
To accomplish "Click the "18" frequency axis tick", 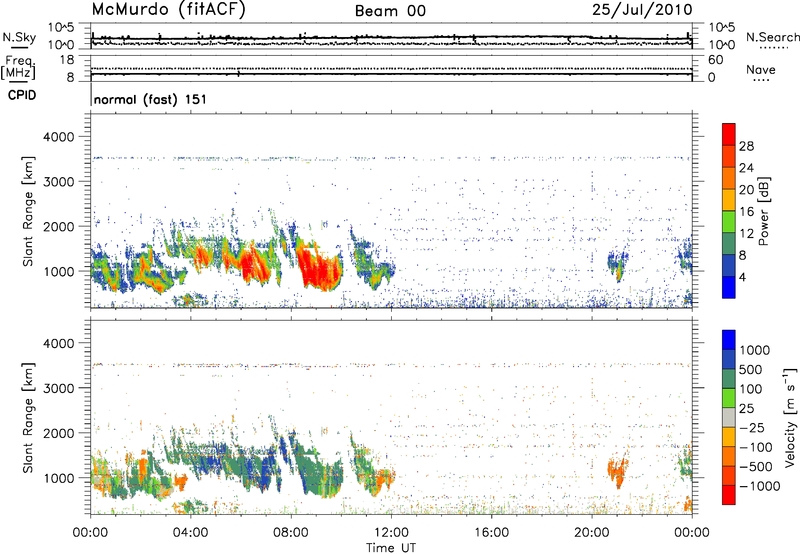I will coord(67,60).
